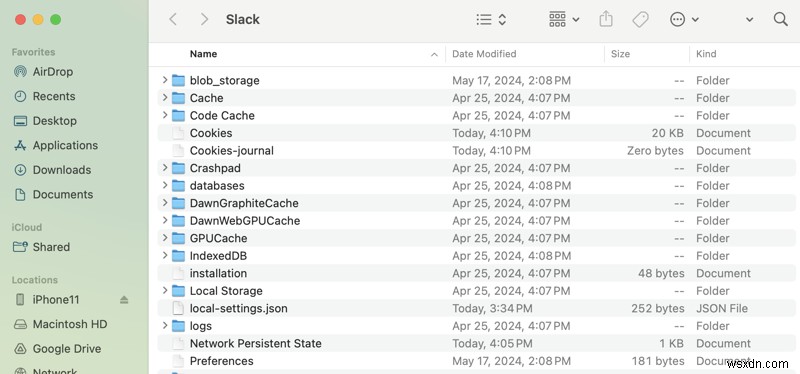Click the Share toolbar icon
The width and height of the screenshot is (800, 374).
coord(606,19)
